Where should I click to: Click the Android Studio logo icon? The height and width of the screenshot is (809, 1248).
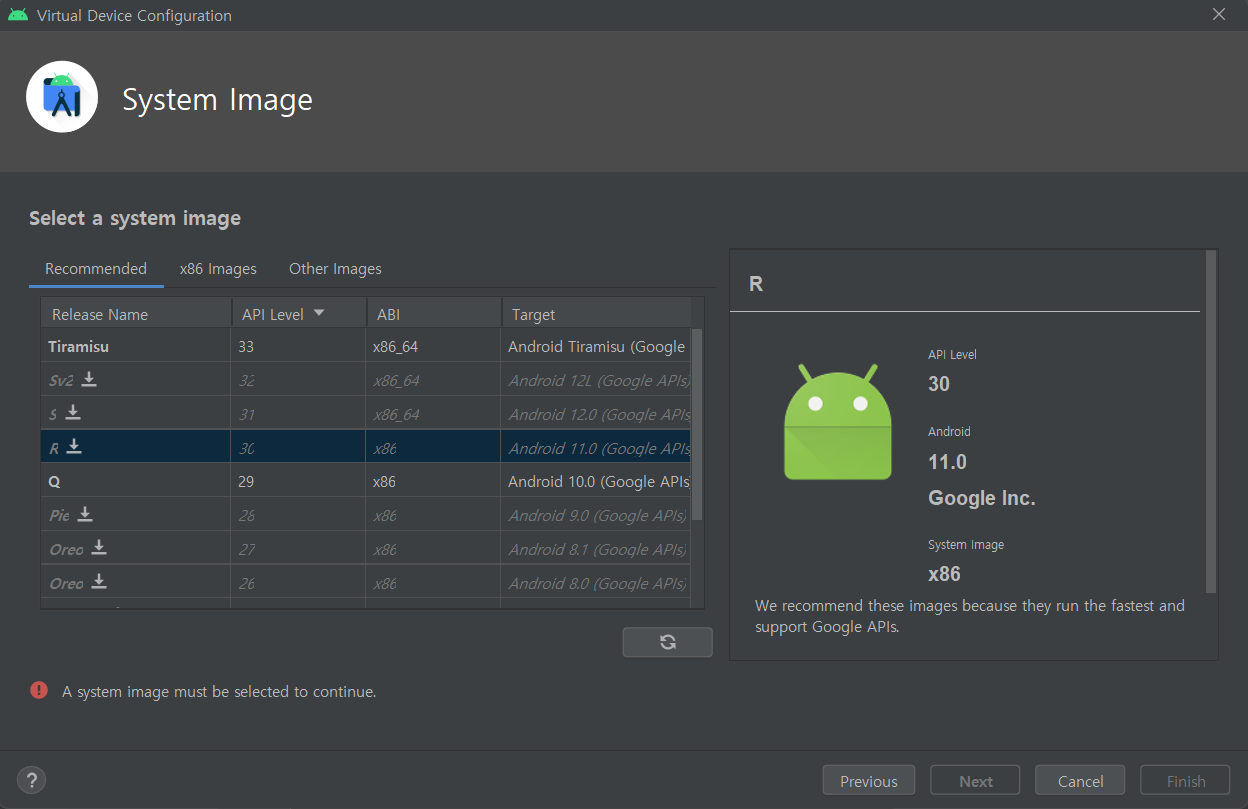tap(62, 97)
